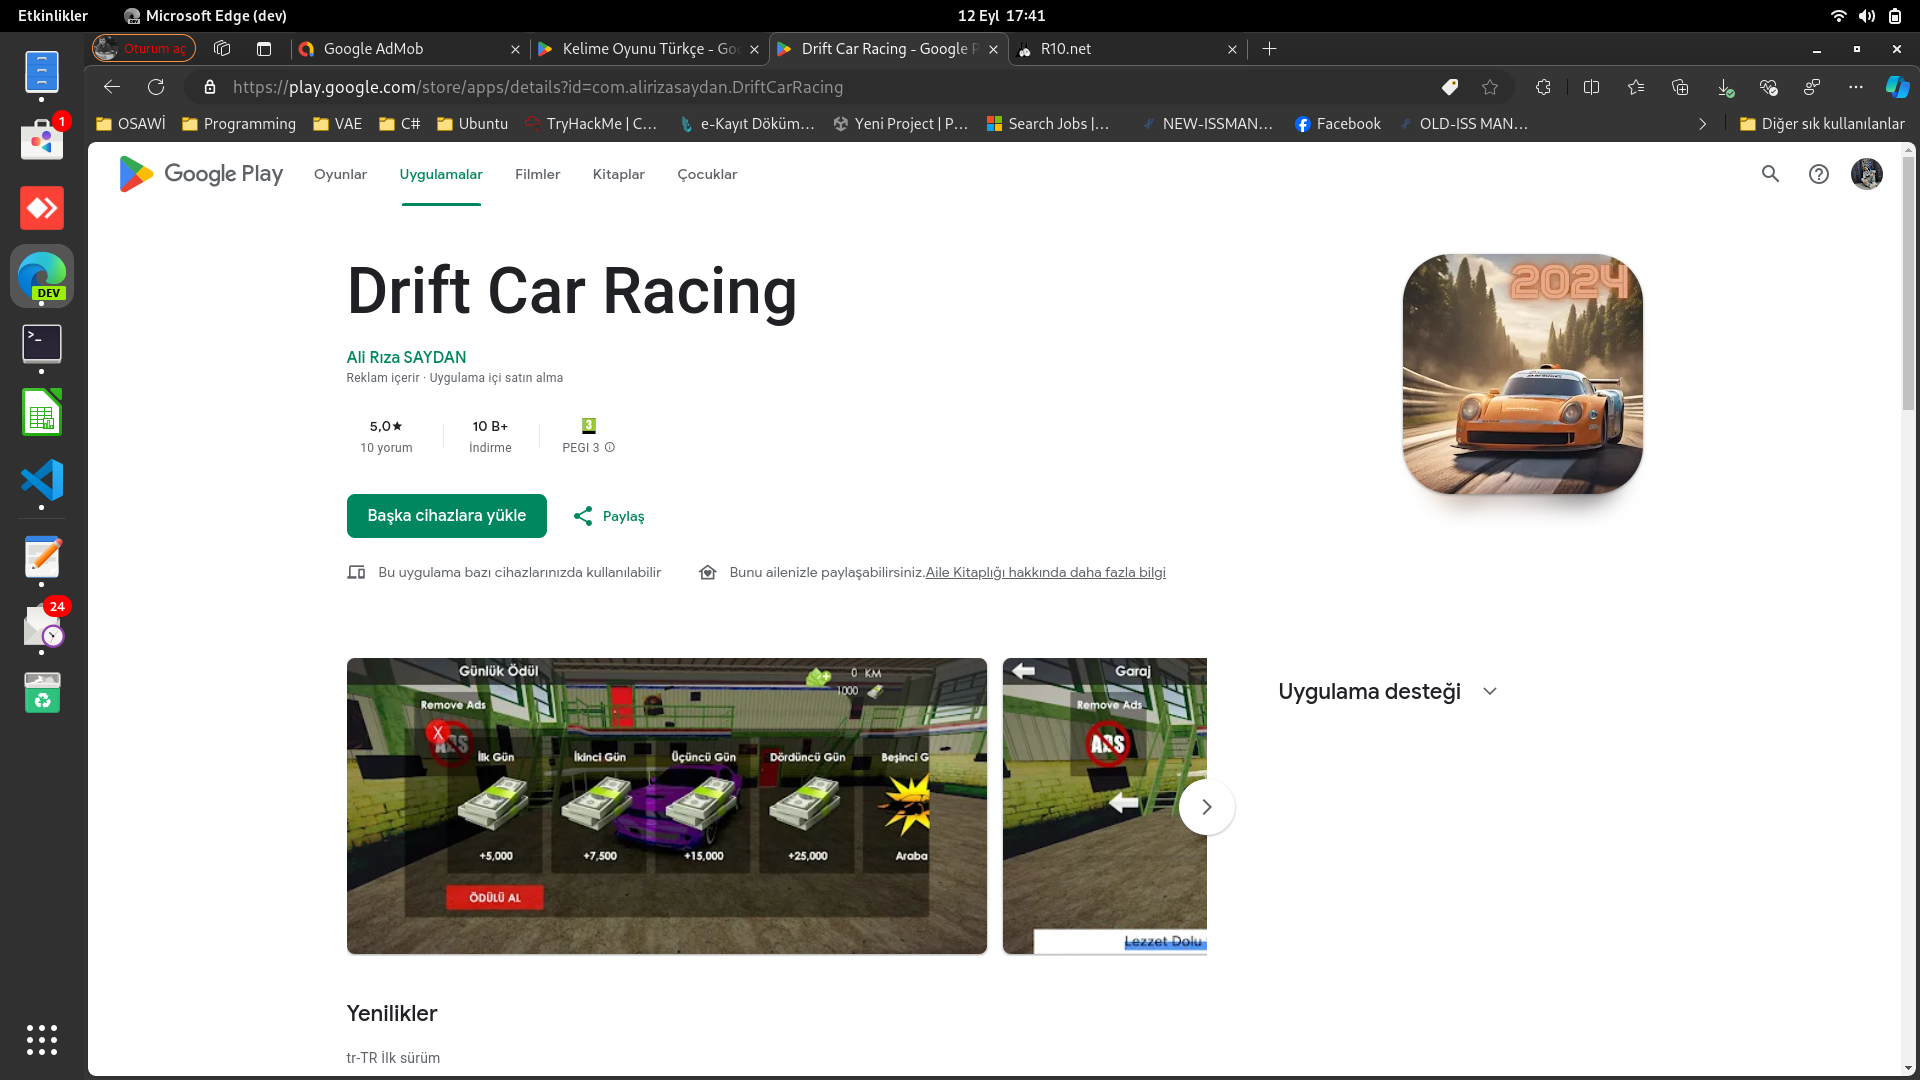Open the clock and calendar menu
1920x1080 pixels.
click(x=1001, y=16)
